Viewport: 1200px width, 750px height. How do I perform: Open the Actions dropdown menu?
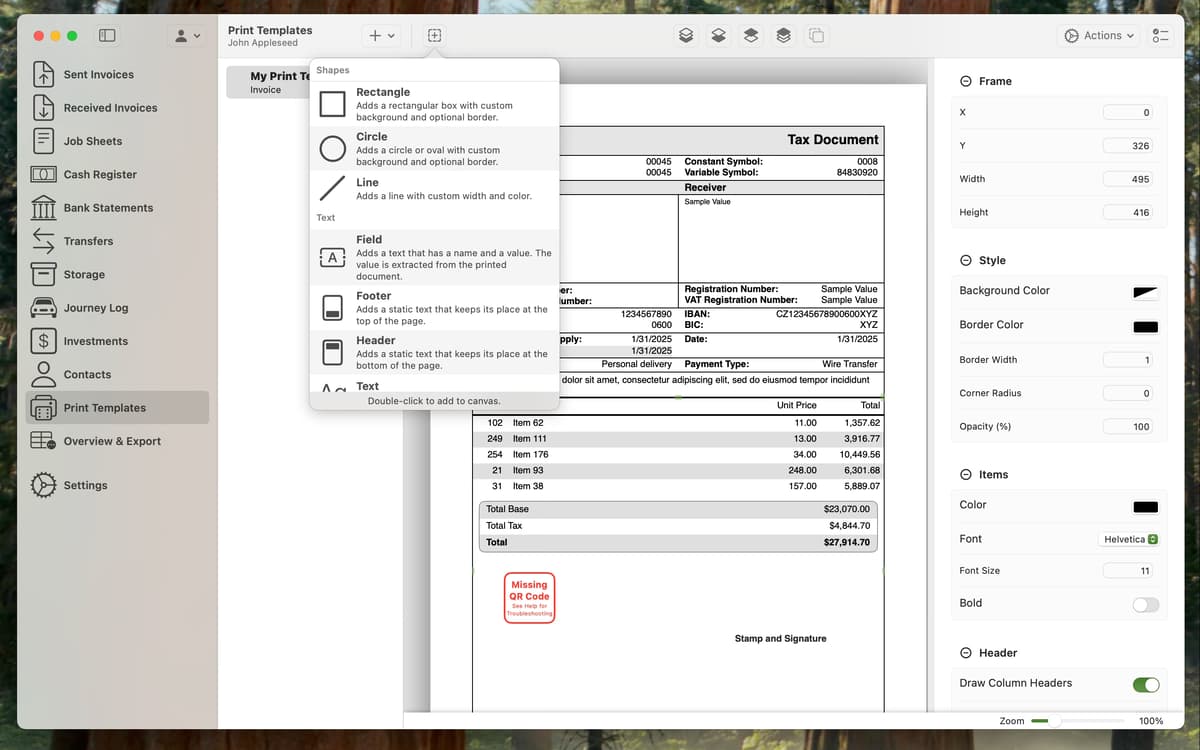coord(1099,36)
